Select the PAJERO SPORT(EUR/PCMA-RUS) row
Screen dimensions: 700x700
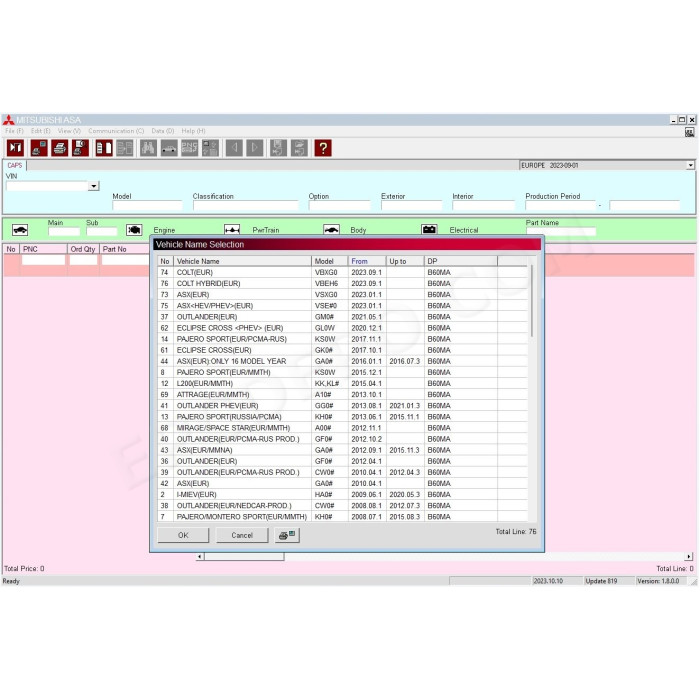pos(342,339)
